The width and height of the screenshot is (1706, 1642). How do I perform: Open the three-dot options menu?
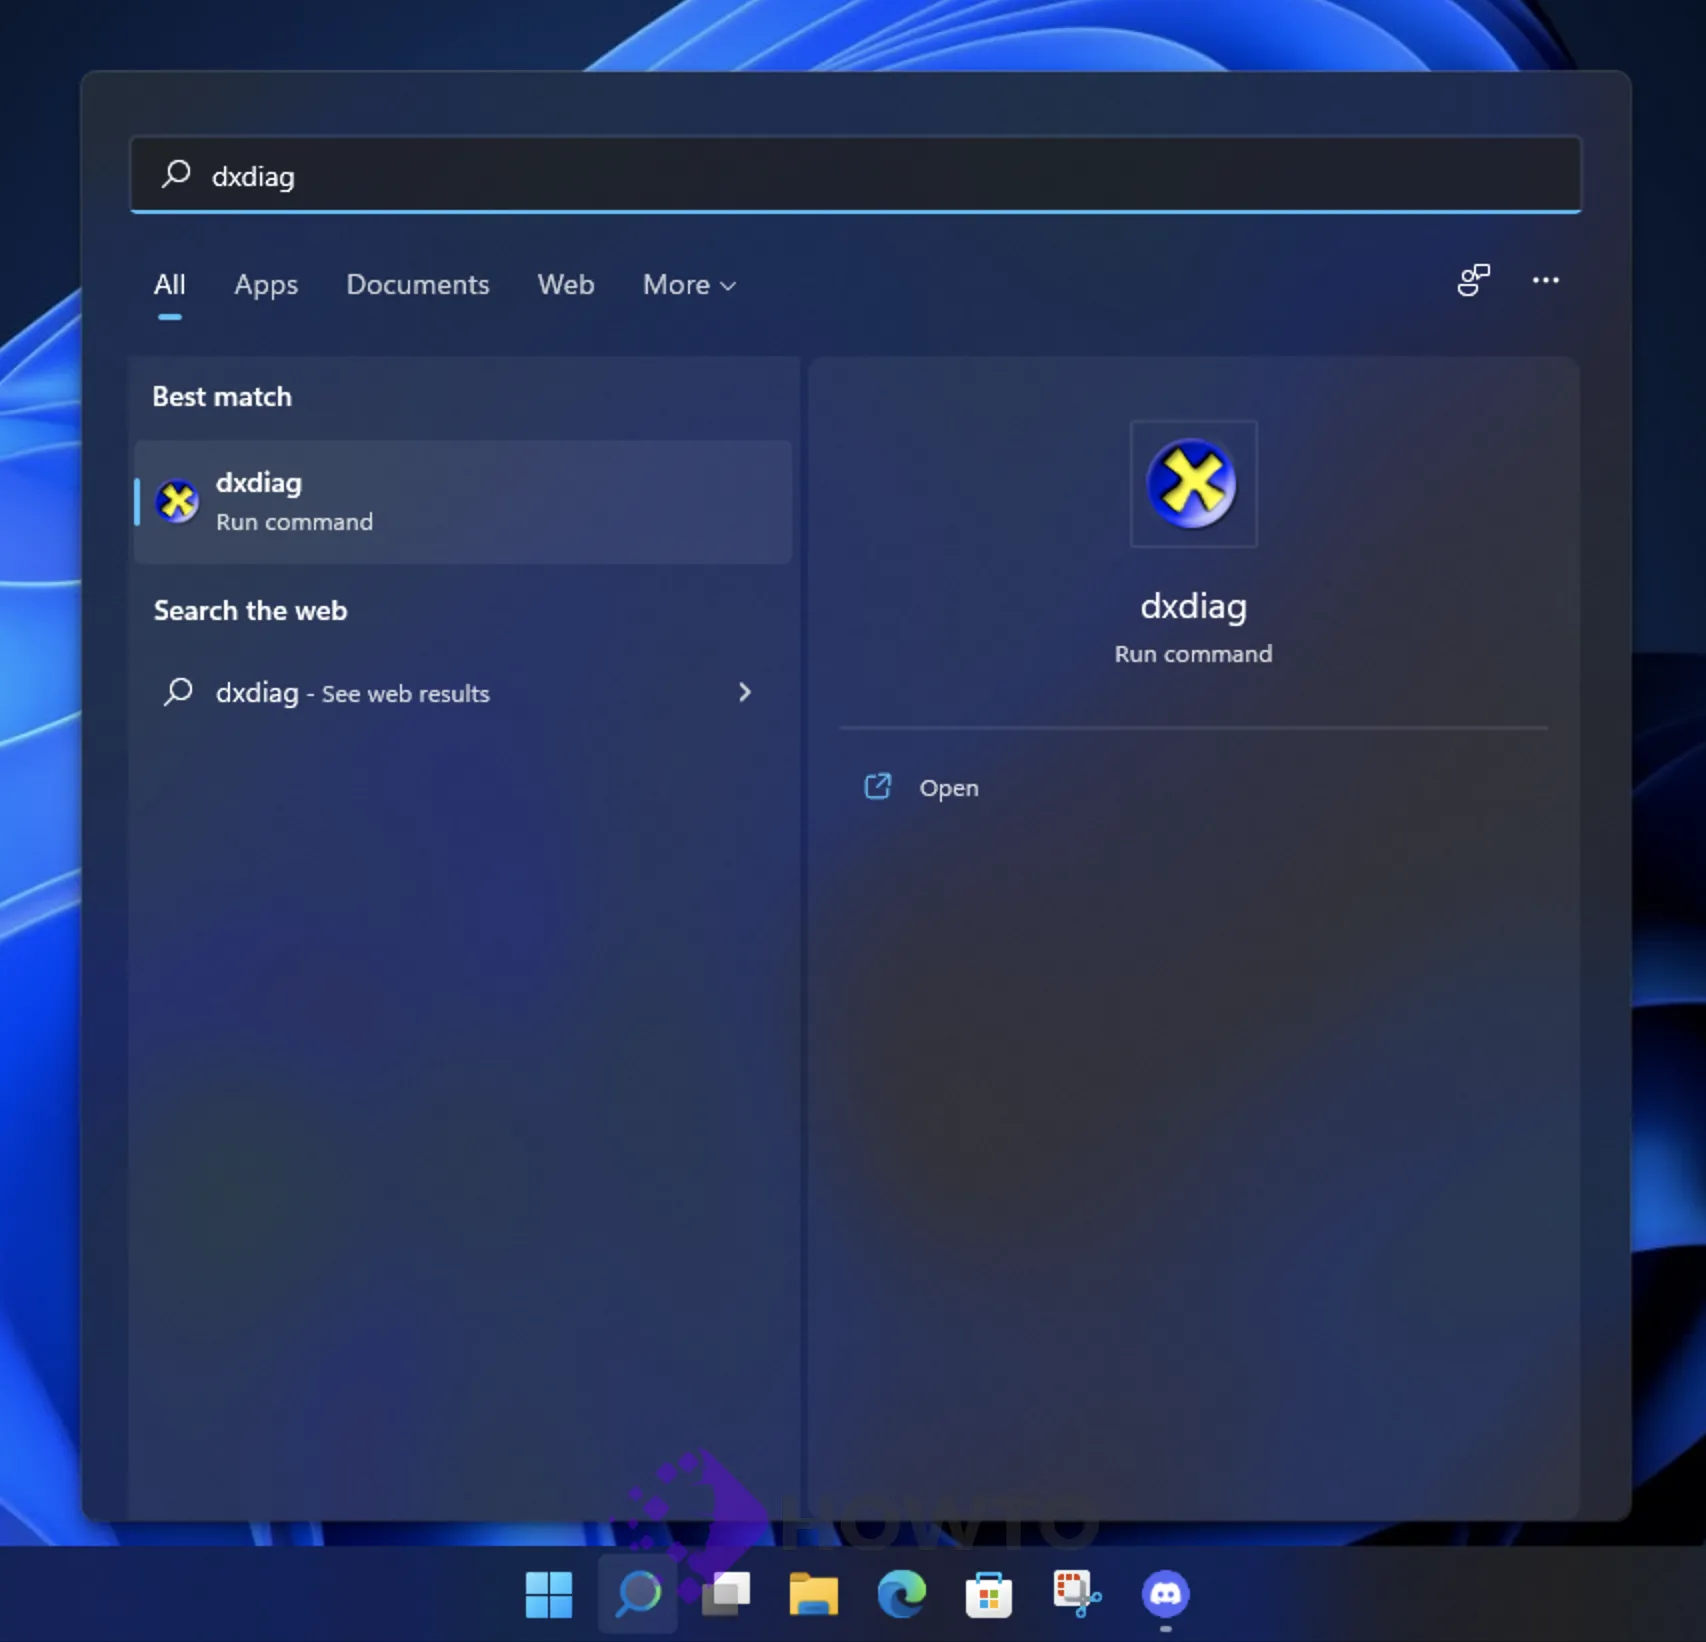click(x=1545, y=280)
